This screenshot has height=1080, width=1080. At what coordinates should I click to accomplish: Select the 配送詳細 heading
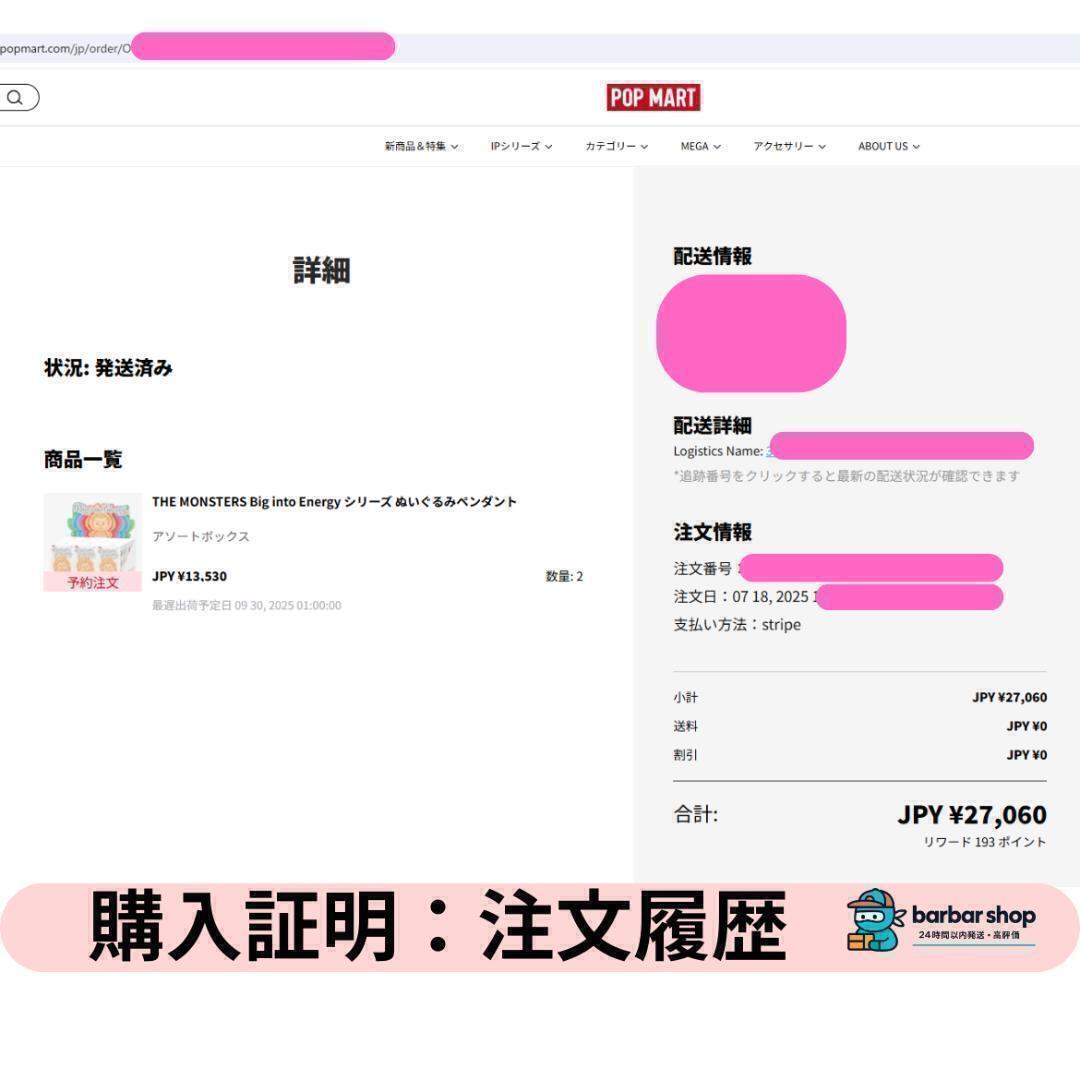(x=712, y=425)
